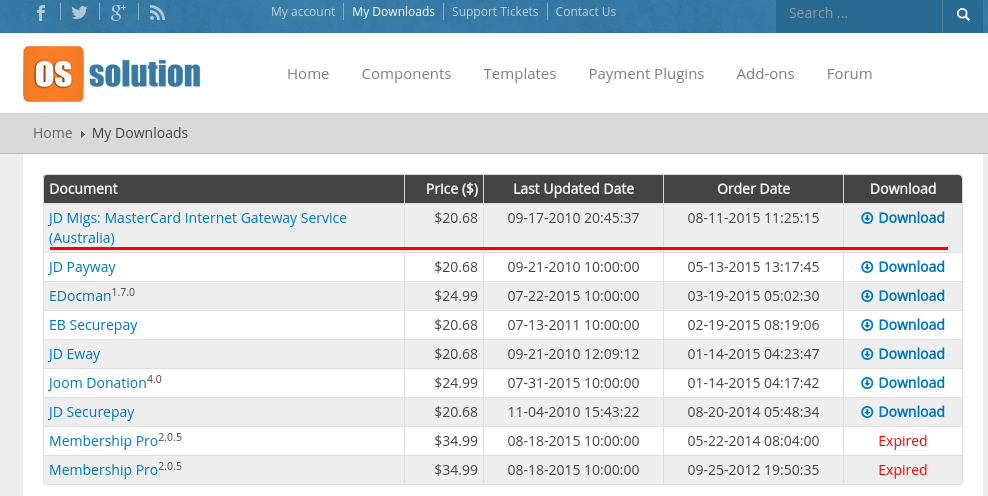Image resolution: width=988 pixels, height=496 pixels.
Task: Open JD Payway document link
Action: point(82,267)
